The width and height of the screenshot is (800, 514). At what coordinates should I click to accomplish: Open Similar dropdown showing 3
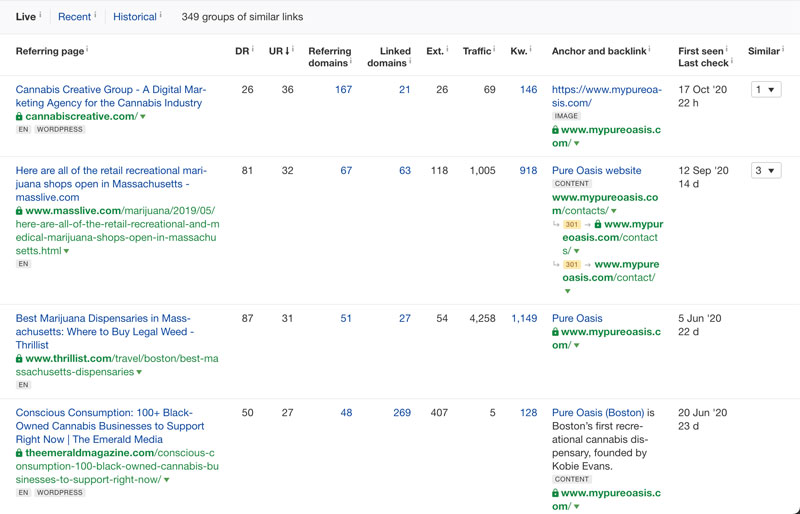click(x=766, y=171)
